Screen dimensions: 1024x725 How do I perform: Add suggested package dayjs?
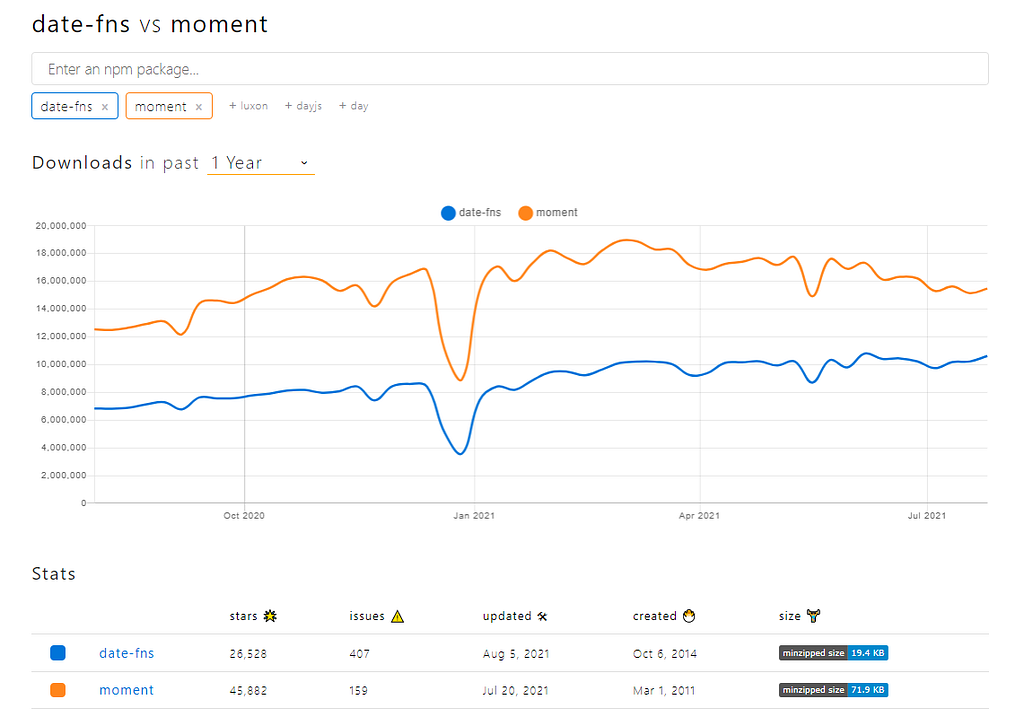tap(303, 106)
